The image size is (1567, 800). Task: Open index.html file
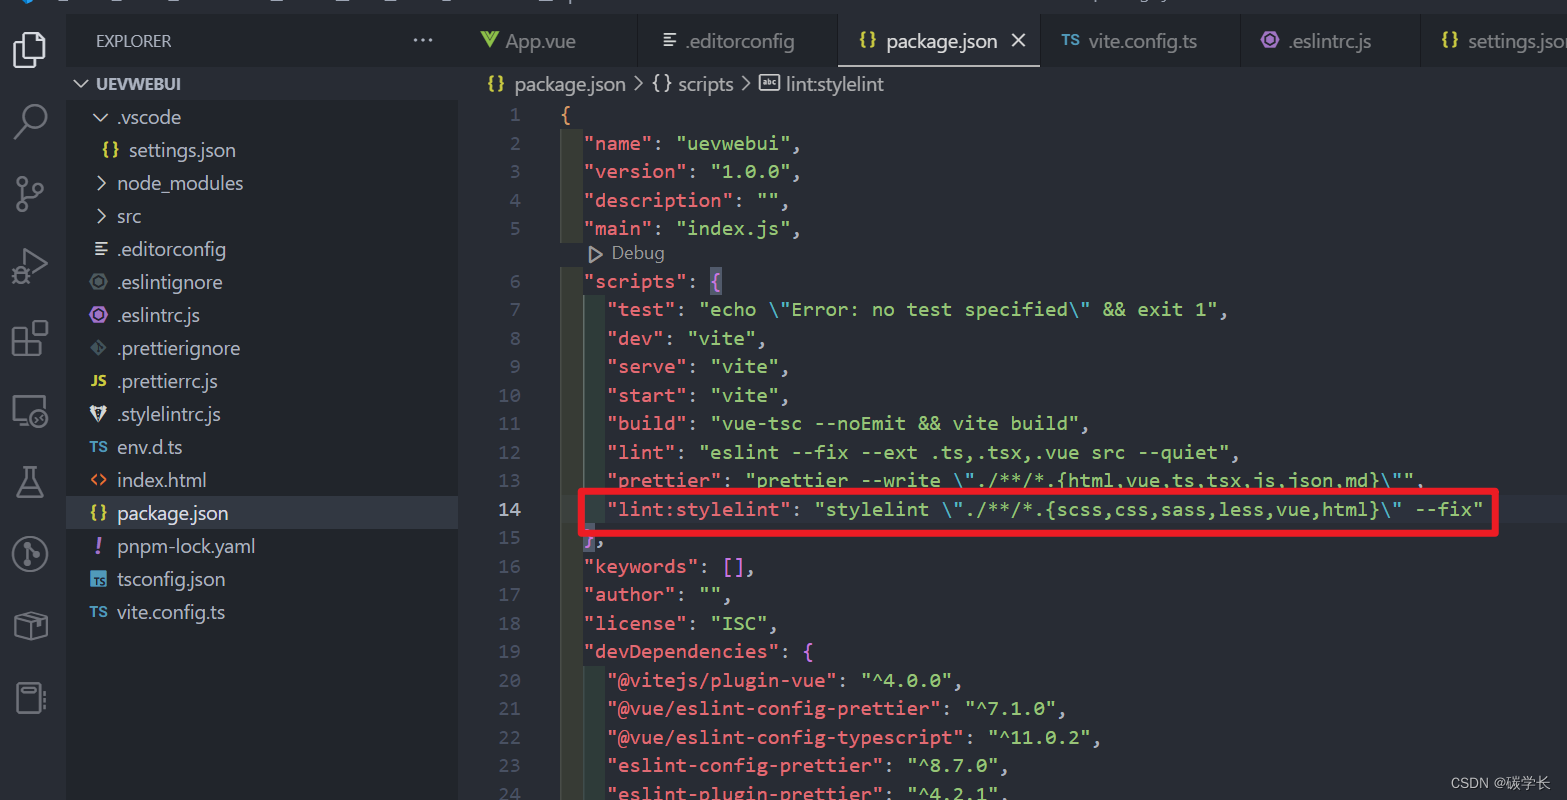[262, 480]
